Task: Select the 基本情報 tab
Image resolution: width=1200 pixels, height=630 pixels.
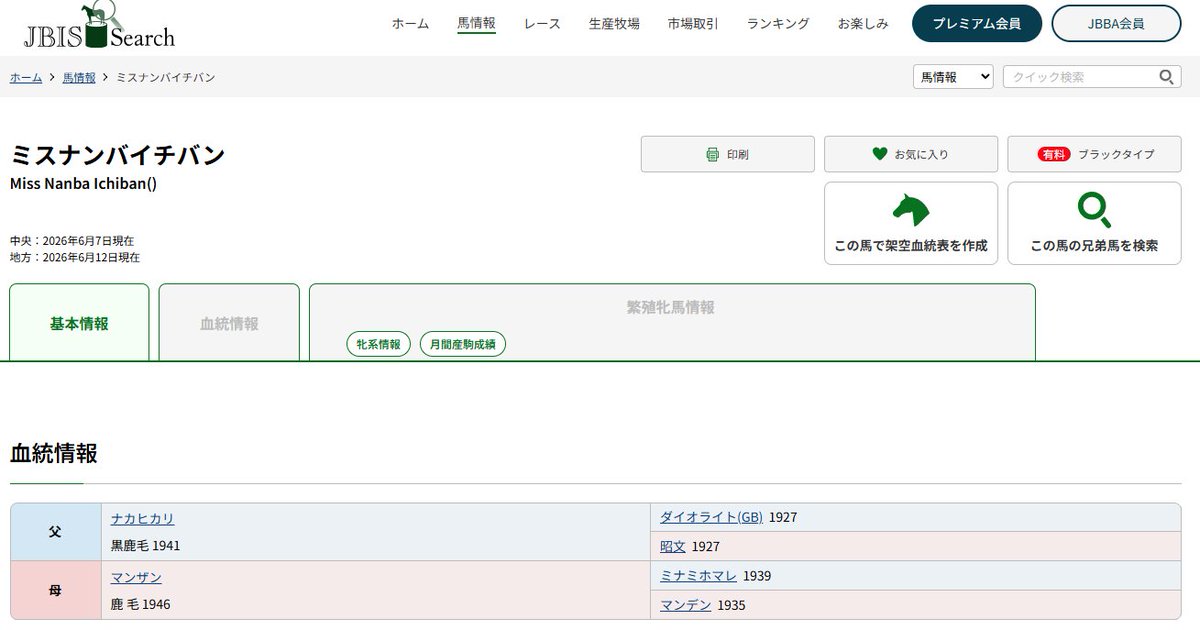Action: pyautogui.click(x=79, y=323)
